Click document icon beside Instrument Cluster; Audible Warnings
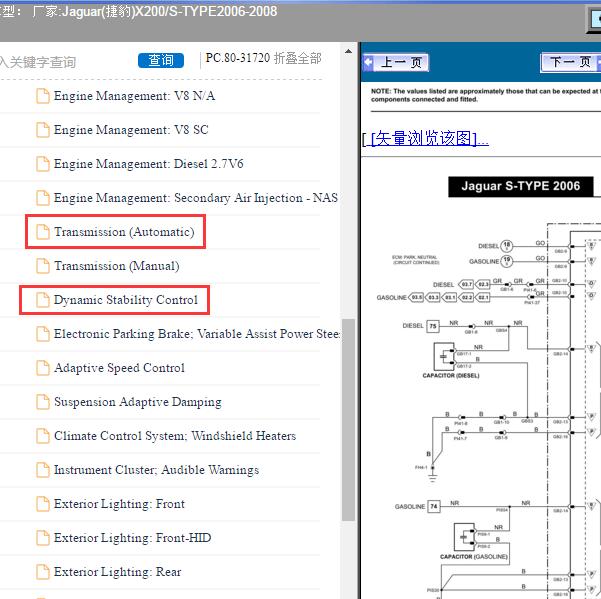This screenshot has height=599, width=601. pos(43,470)
